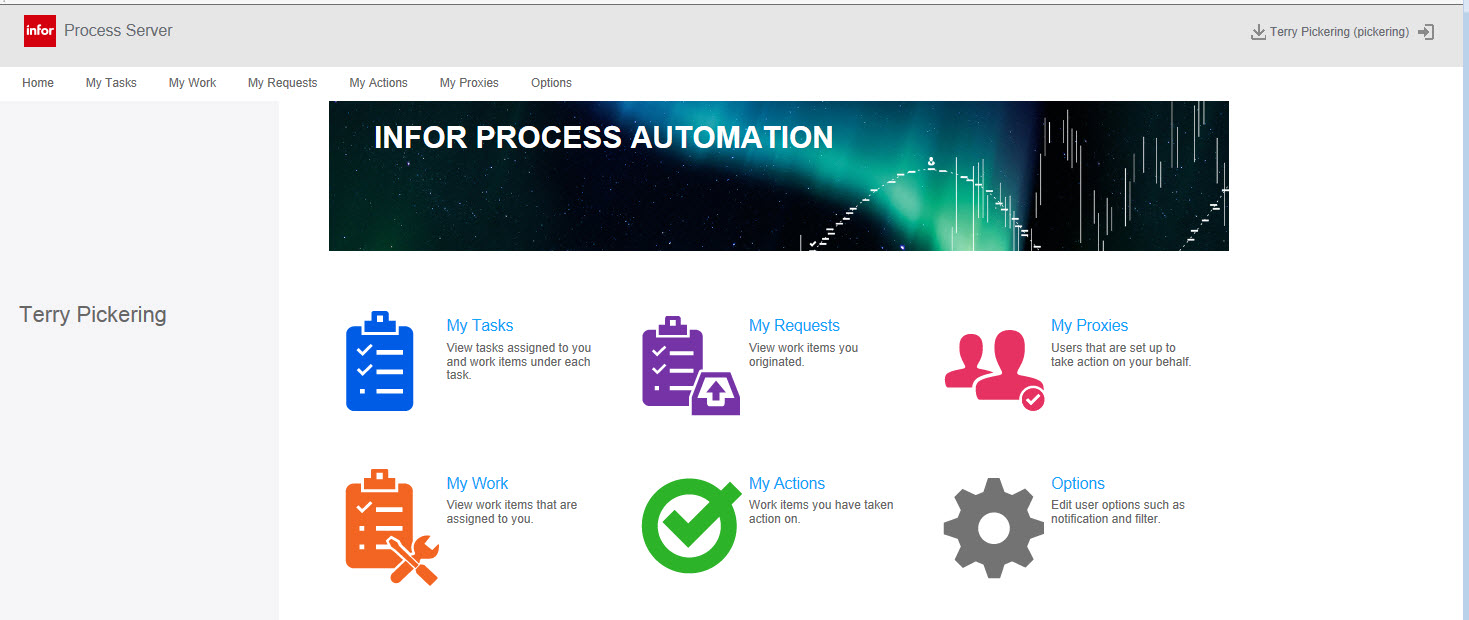Open My Work in the navigation bar
The height and width of the screenshot is (620, 1469).
(192, 83)
